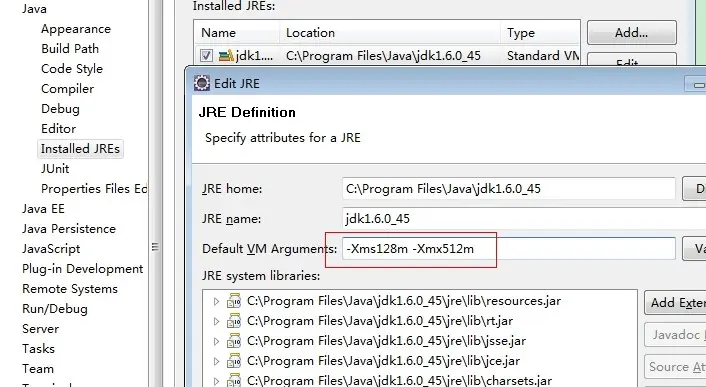Click the preferences sash handle beside the tree
Screen dimensions: 706x387
(155, 247)
